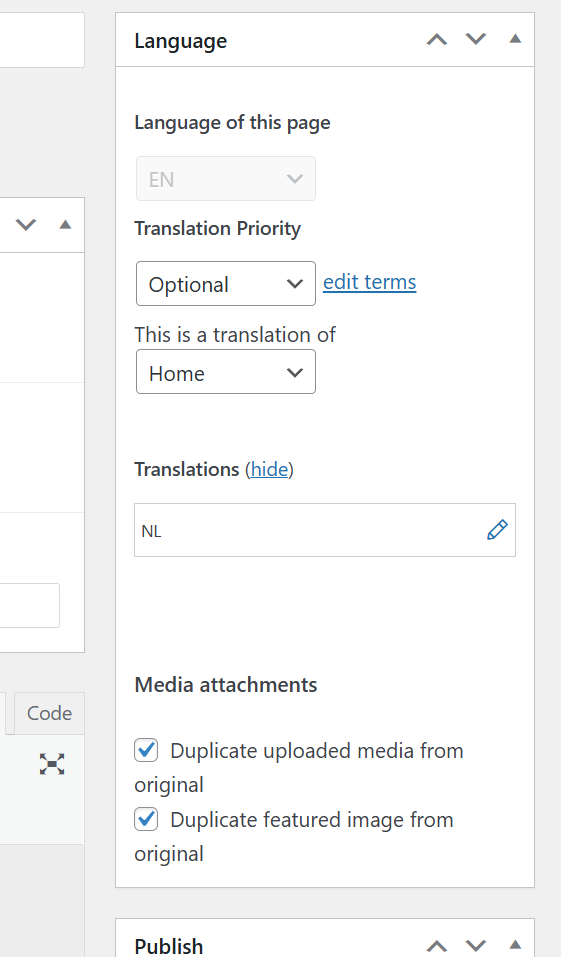Select the NL translation row
The image size is (561, 957).
click(325, 530)
